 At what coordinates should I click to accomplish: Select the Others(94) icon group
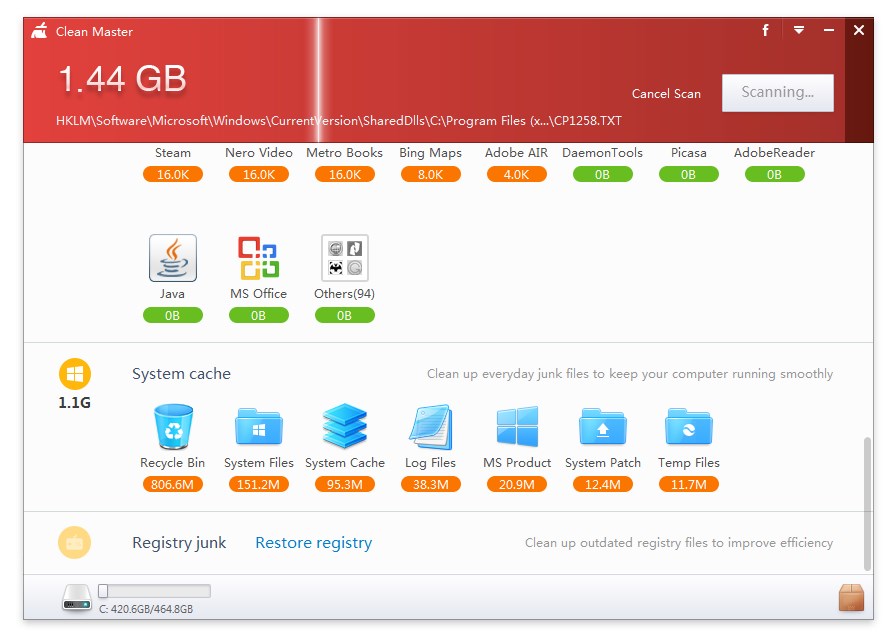tap(345, 258)
